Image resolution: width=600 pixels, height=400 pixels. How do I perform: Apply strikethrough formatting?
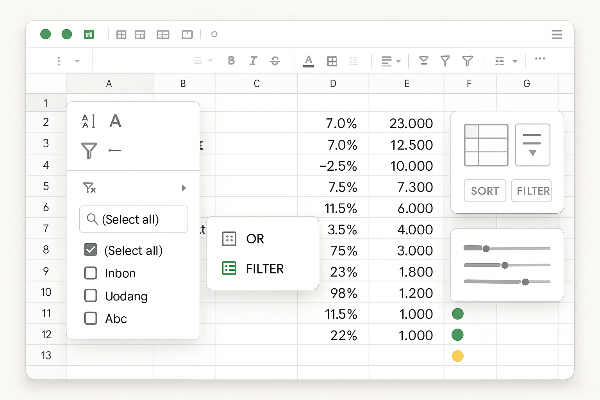point(275,60)
